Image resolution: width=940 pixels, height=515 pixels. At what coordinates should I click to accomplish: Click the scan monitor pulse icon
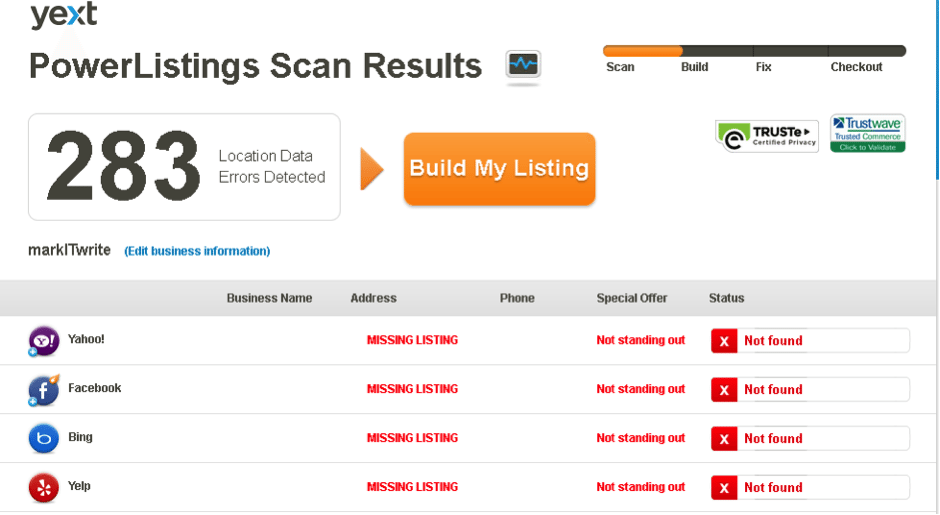point(523,66)
